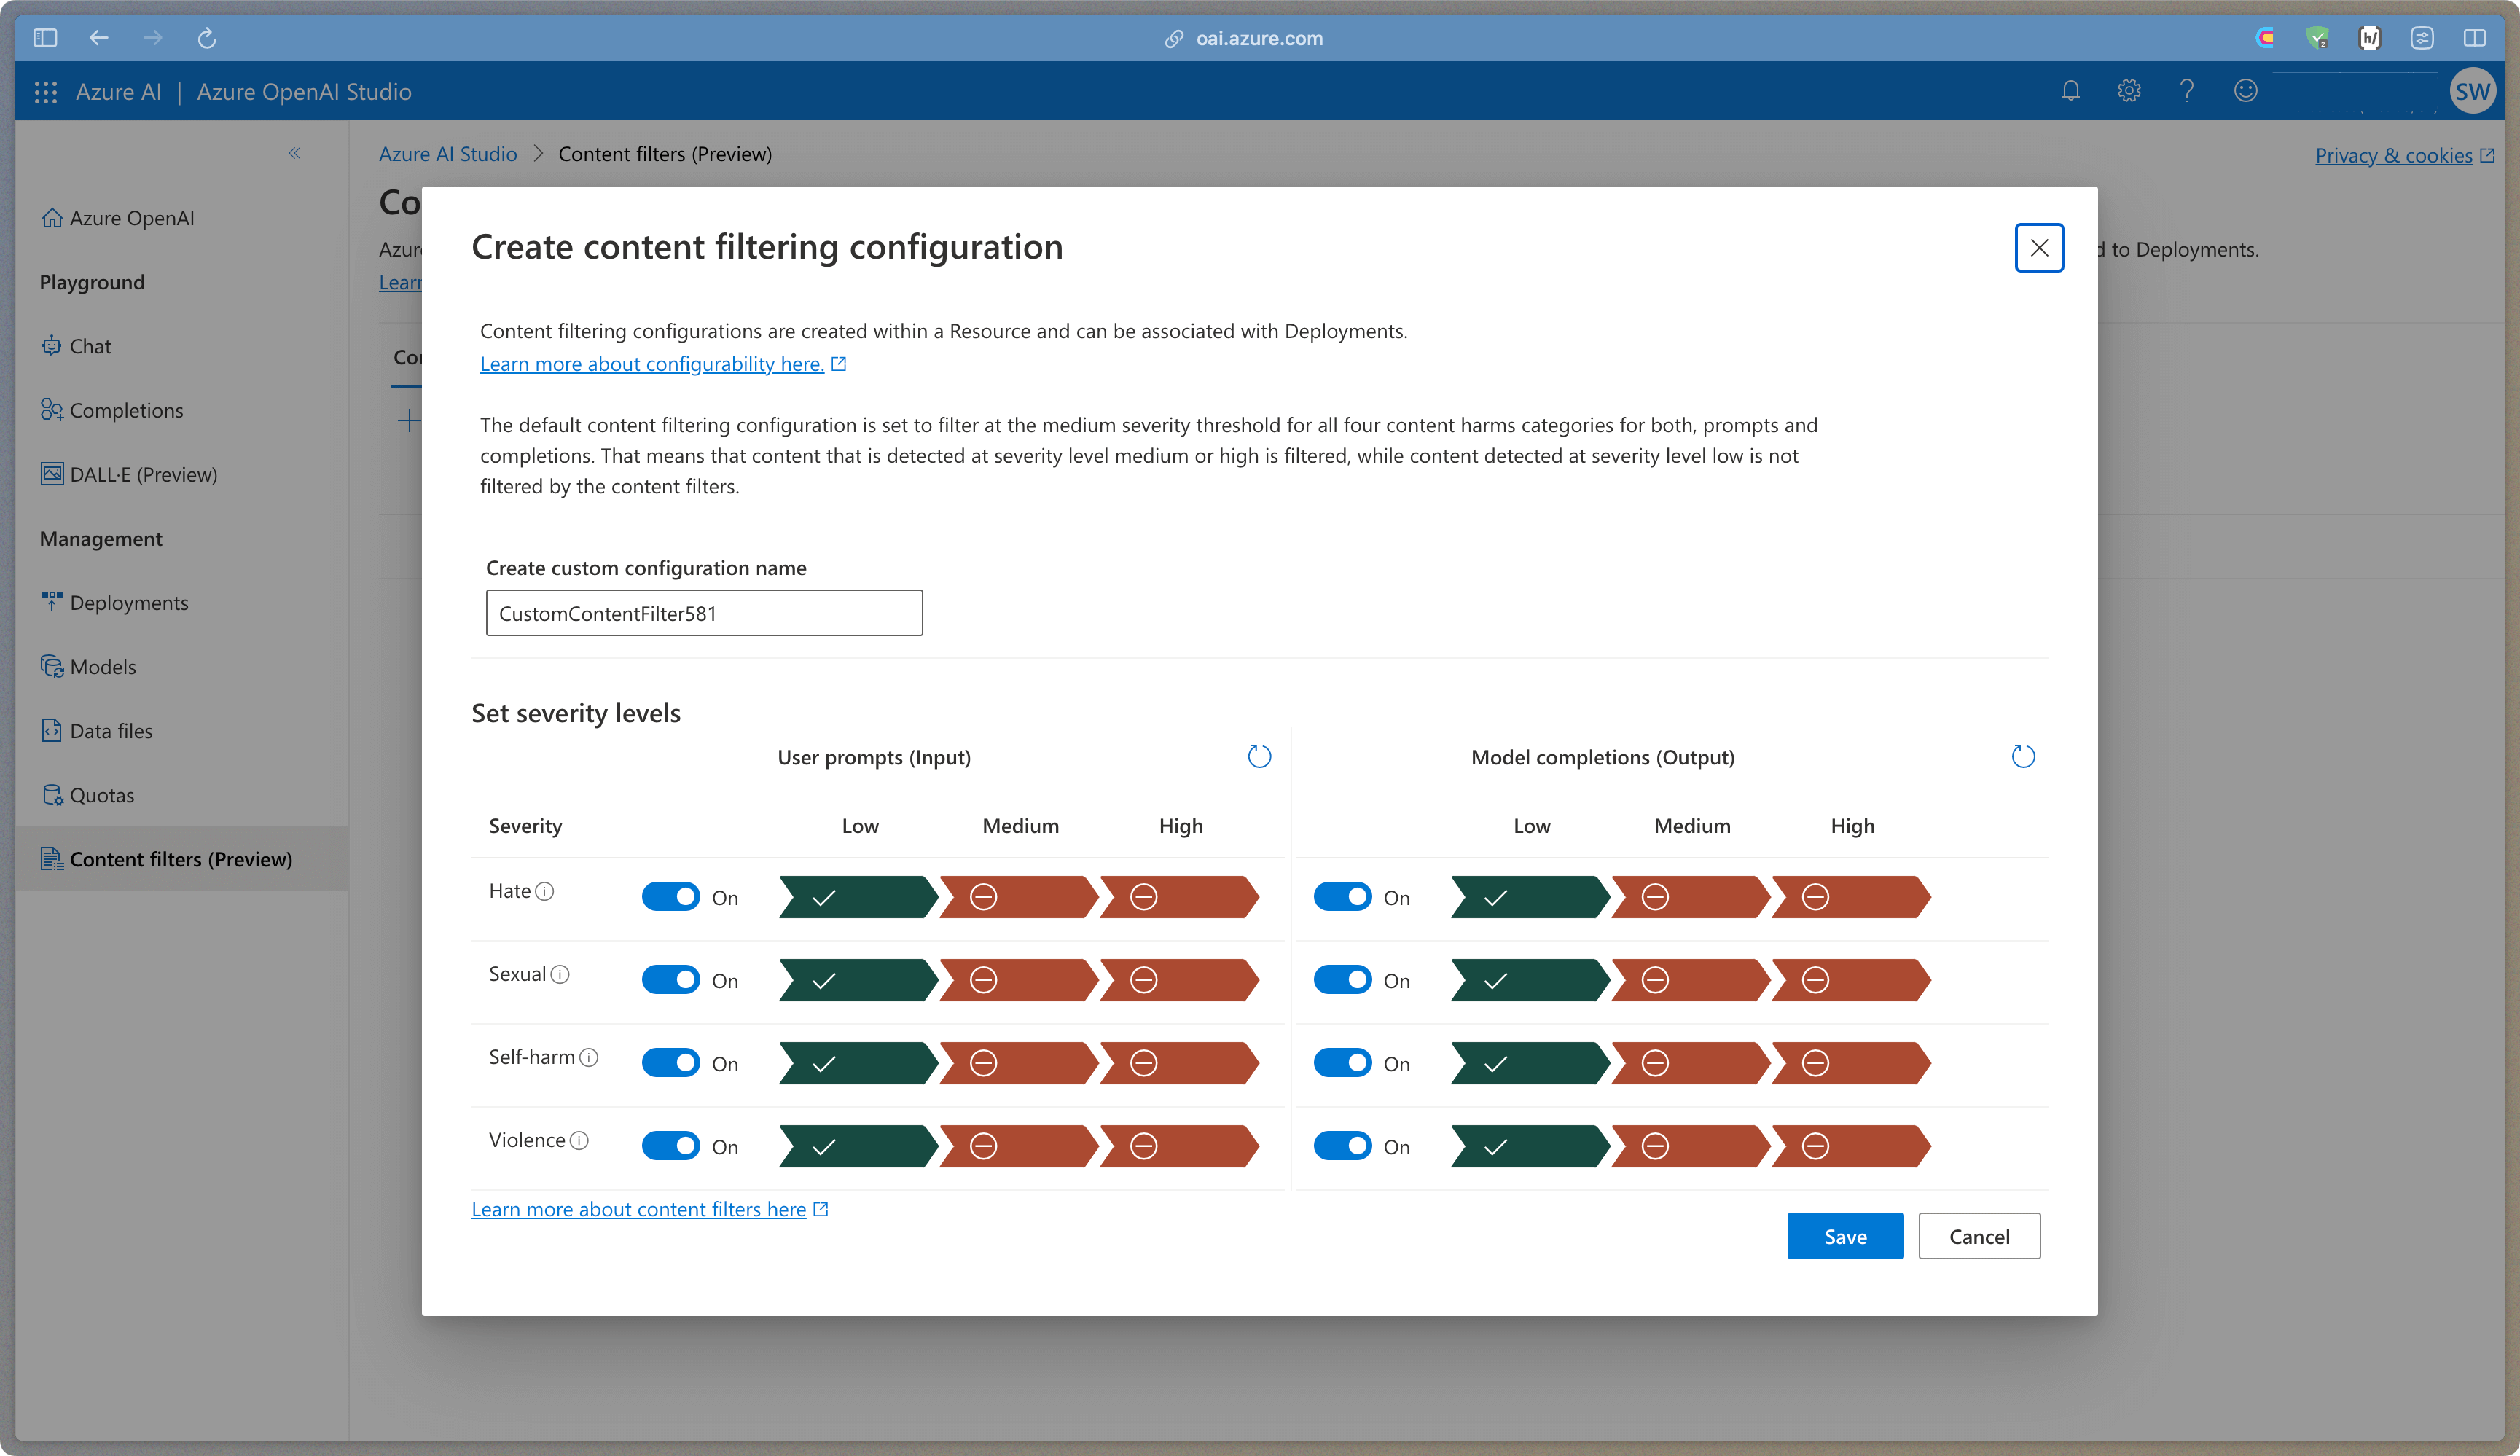Show info about the Sexual category
2520x1456 pixels.
(x=560, y=974)
